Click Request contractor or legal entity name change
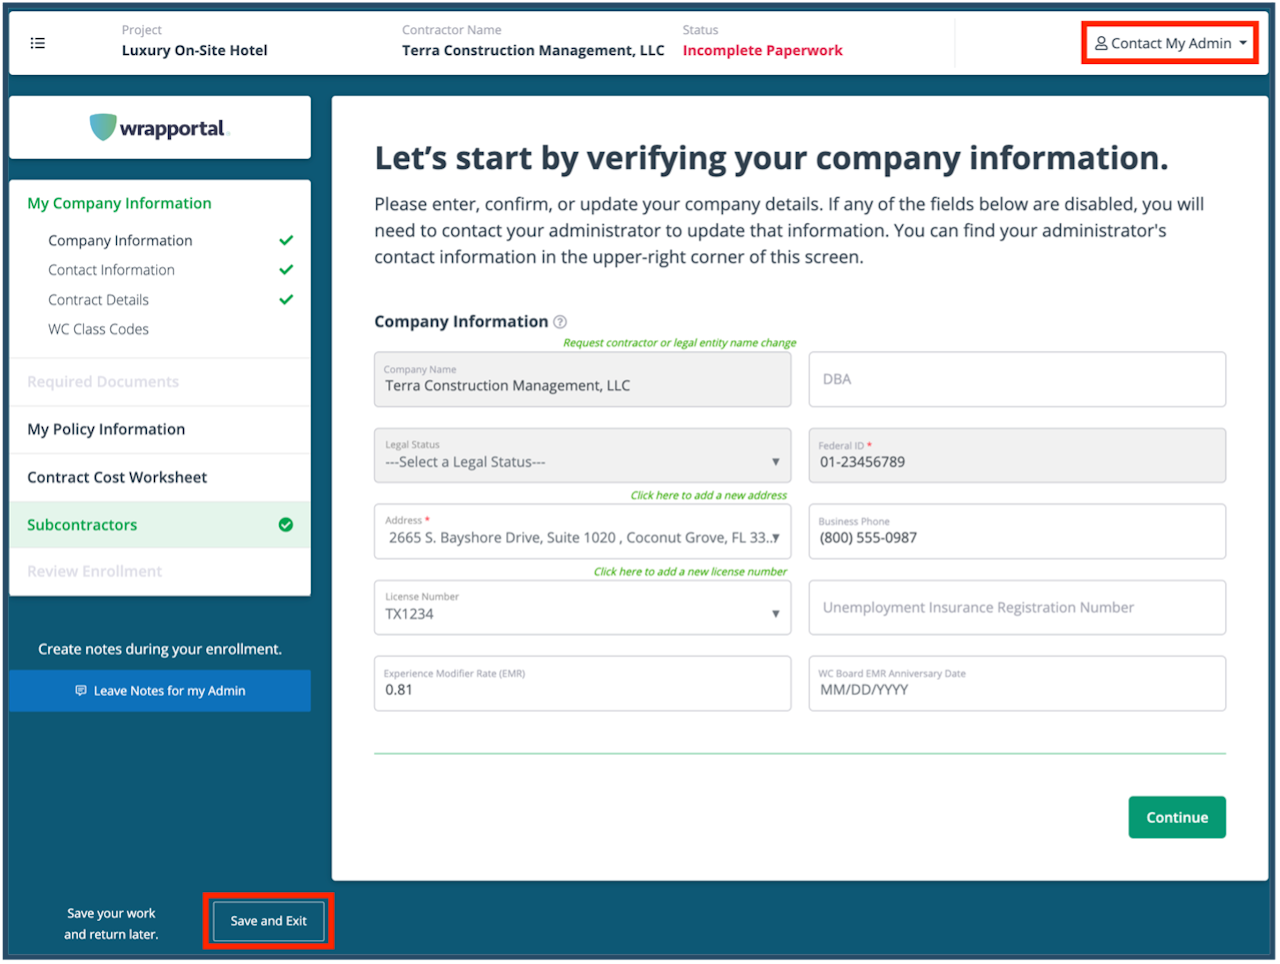Image resolution: width=1280 pixels, height=964 pixels. [679, 342]
